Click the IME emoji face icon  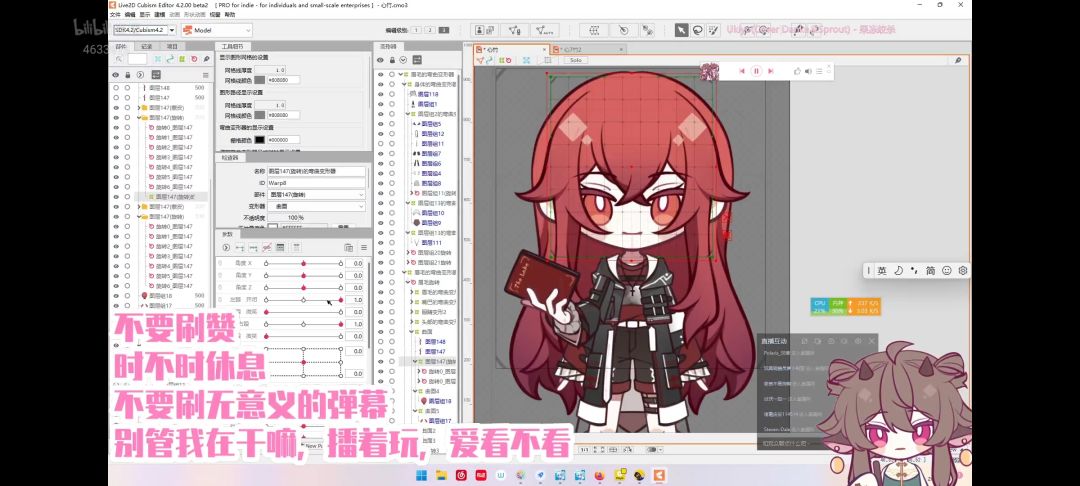(x=946, y=271)
